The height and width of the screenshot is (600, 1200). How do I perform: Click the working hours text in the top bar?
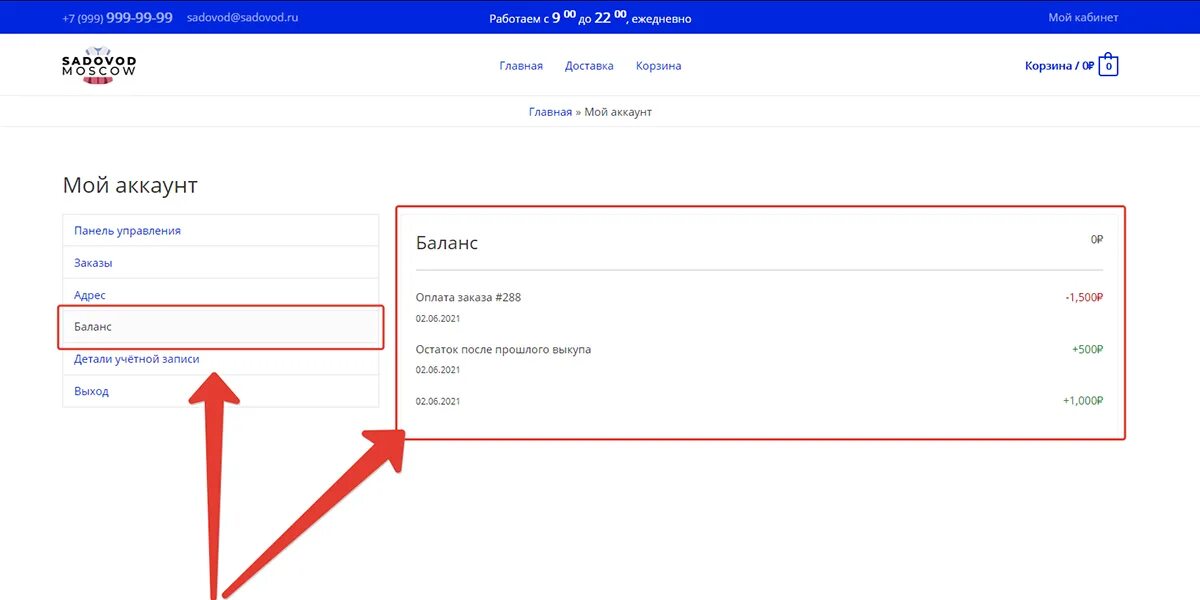(x=590, y=17)
